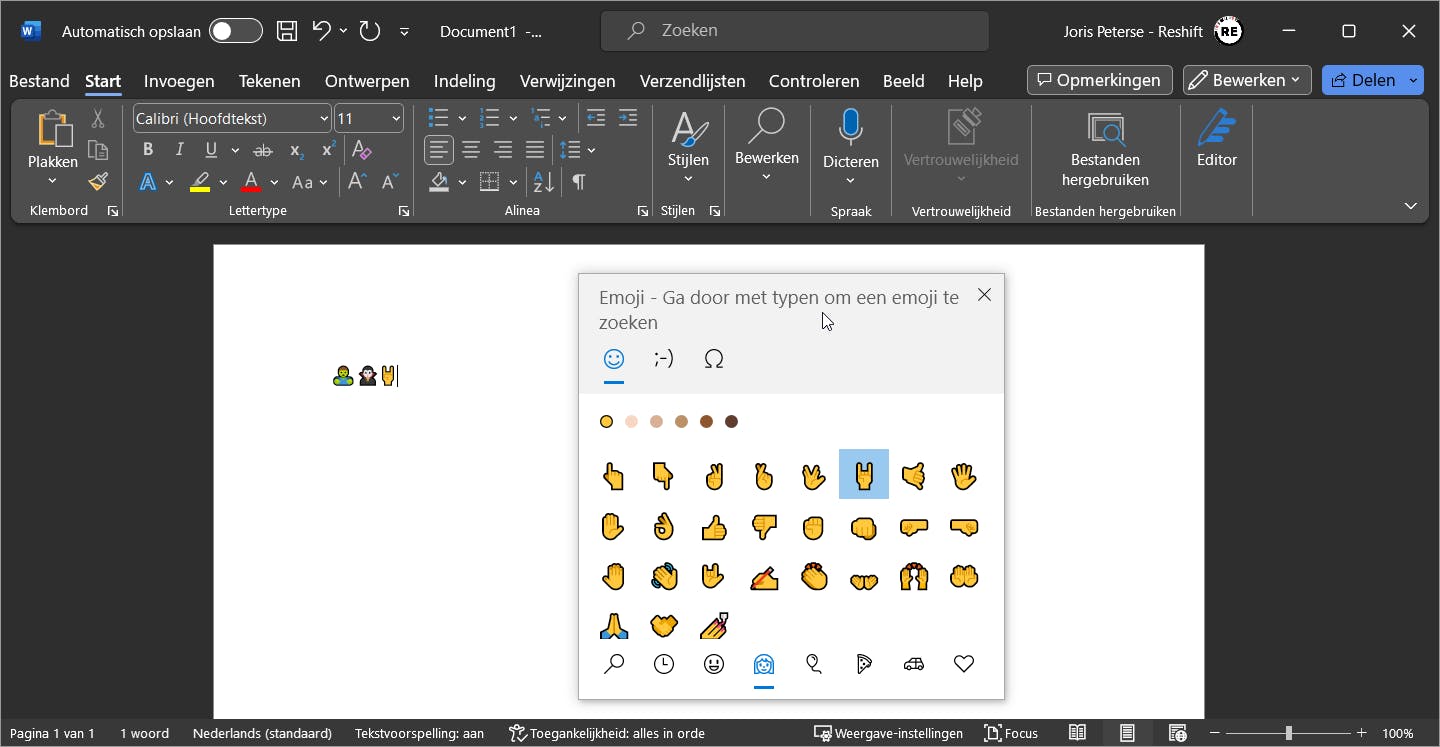Select the lightest skin tone swatch
Image resolution: width=1440 pixels, height=747 pixels.
coord(631,422)
